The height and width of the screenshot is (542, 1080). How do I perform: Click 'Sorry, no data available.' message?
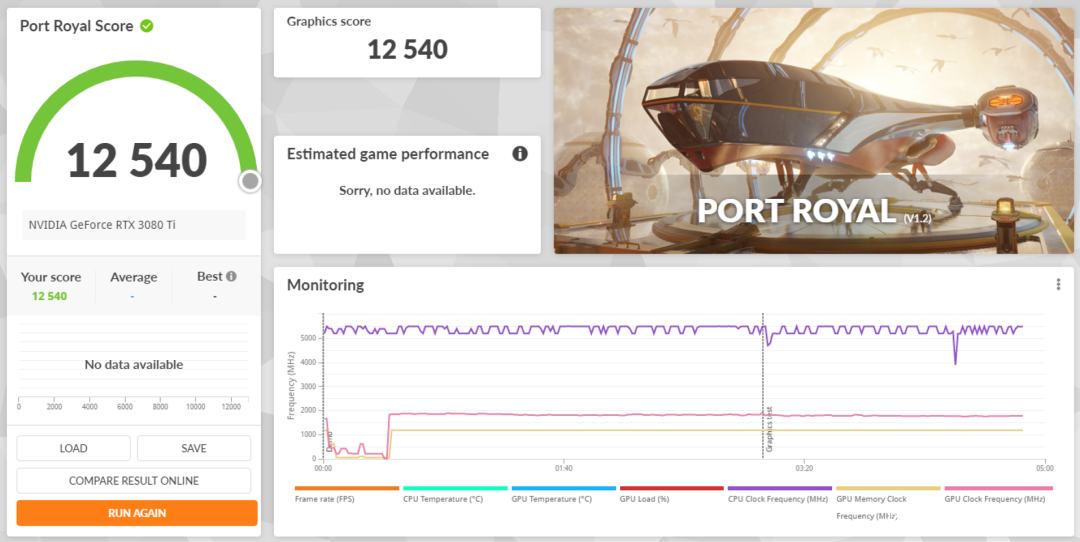click(x=407, y=190)
